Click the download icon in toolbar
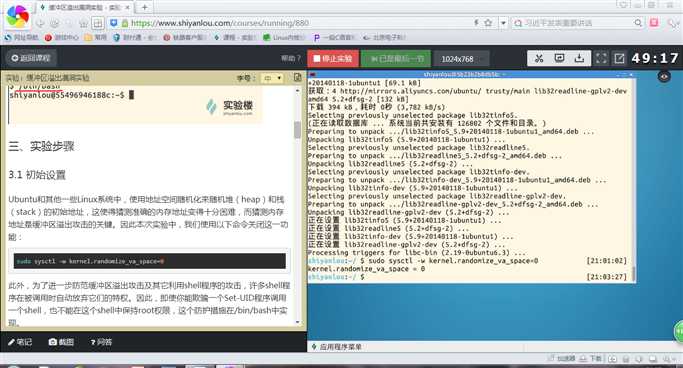 pos(579,58)
